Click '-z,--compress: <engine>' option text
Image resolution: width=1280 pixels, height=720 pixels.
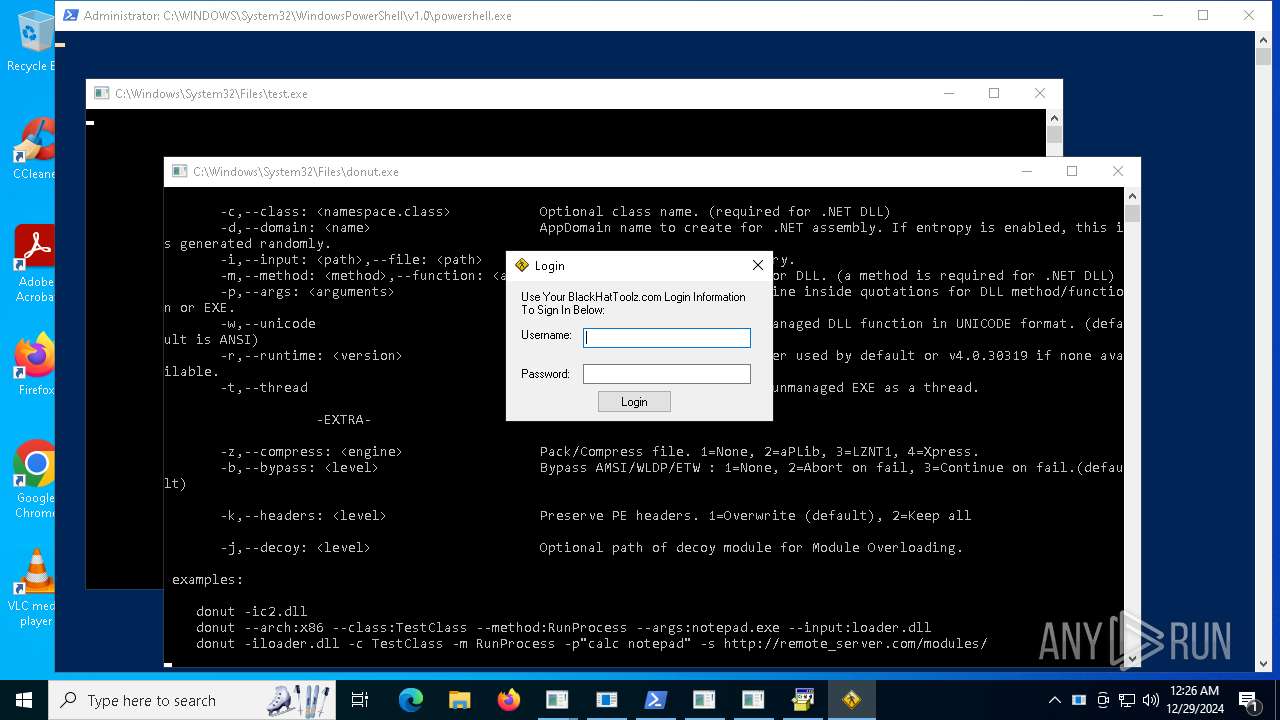tap(311, 451)
